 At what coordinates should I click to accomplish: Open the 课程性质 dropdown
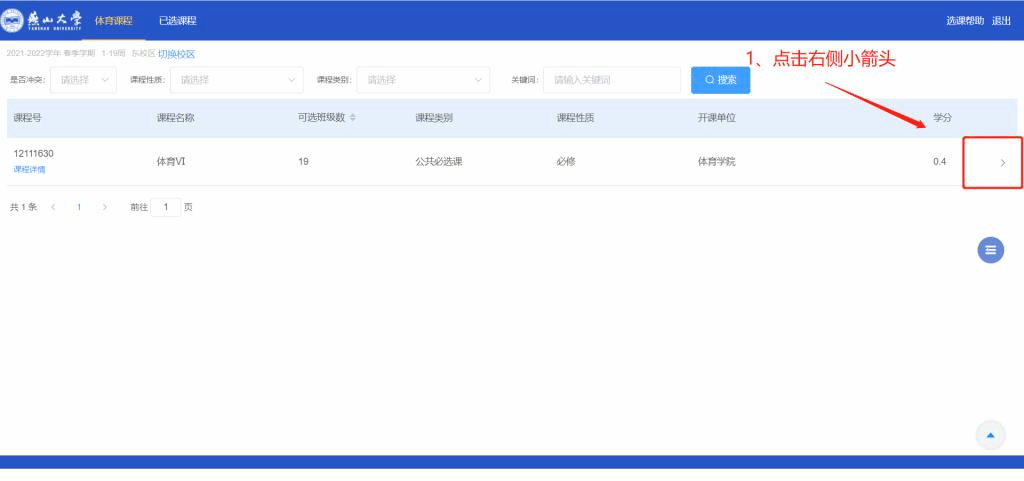(236, 80)
